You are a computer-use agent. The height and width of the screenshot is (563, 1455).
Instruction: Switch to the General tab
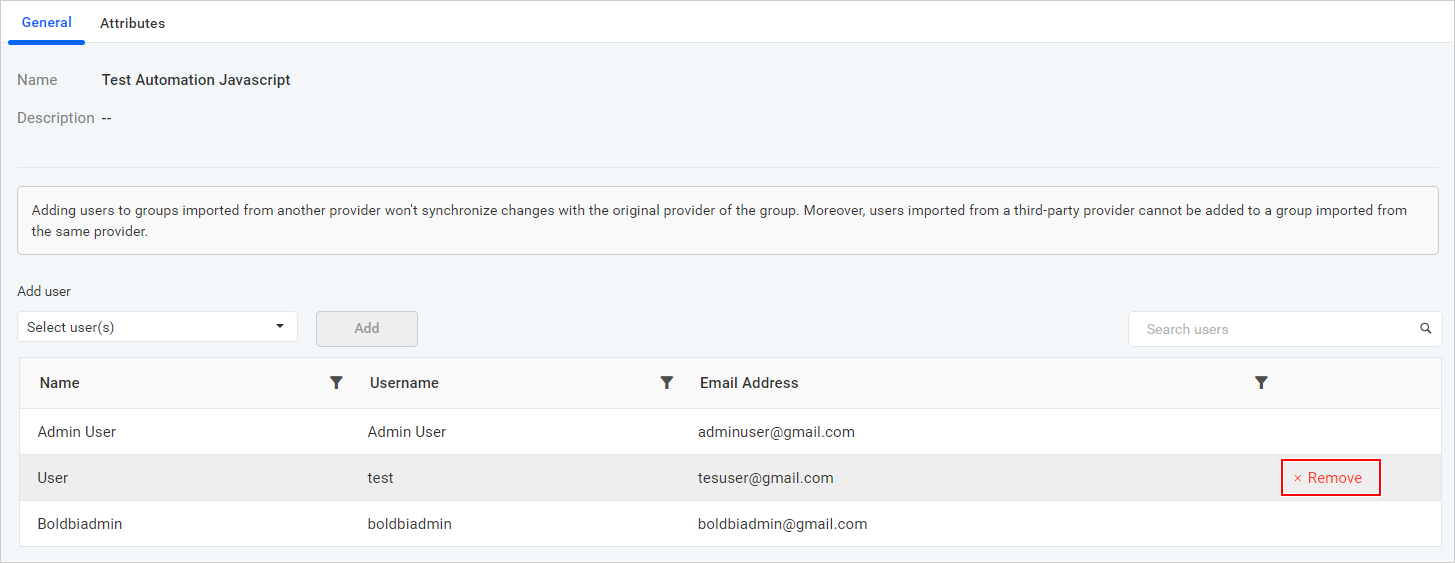click(47, 23)
